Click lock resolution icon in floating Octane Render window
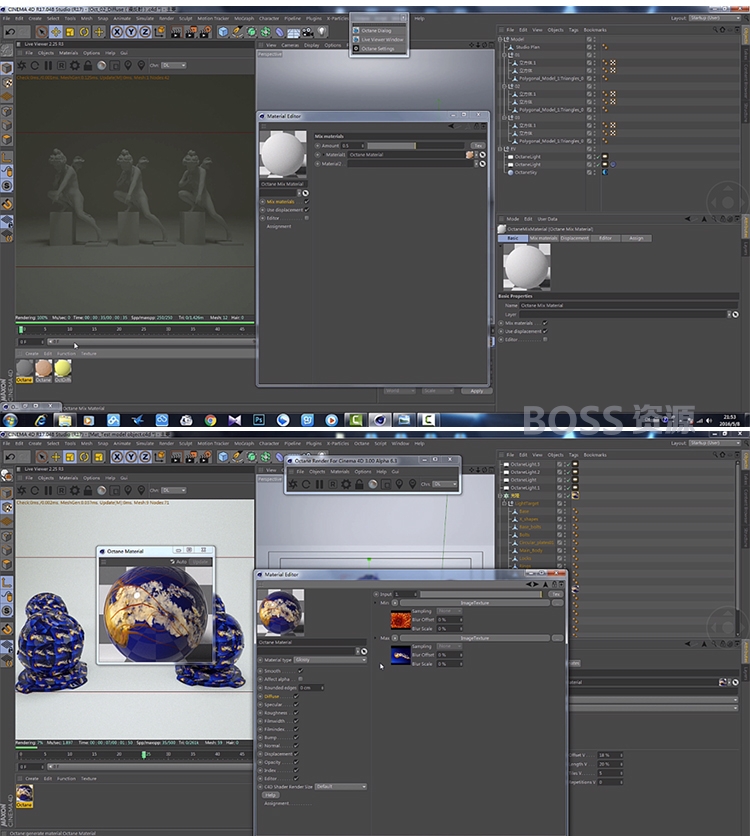The image size is (750, 838). pyautogui.click(x=359, y=484)
